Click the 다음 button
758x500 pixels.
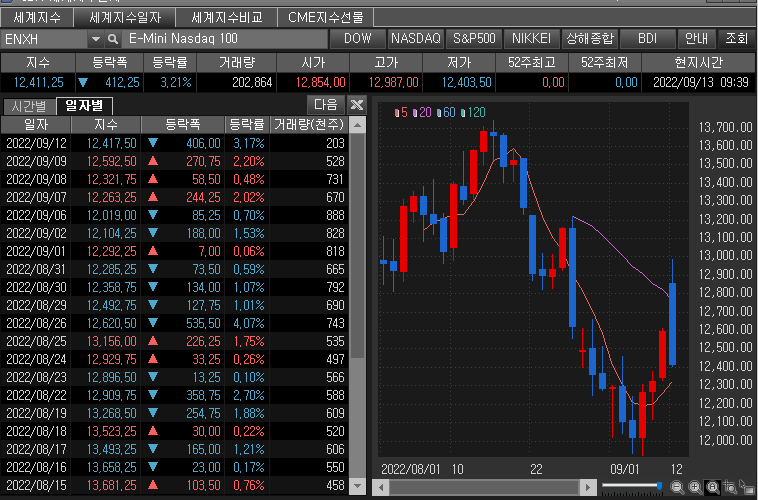(x=326, y=104)
